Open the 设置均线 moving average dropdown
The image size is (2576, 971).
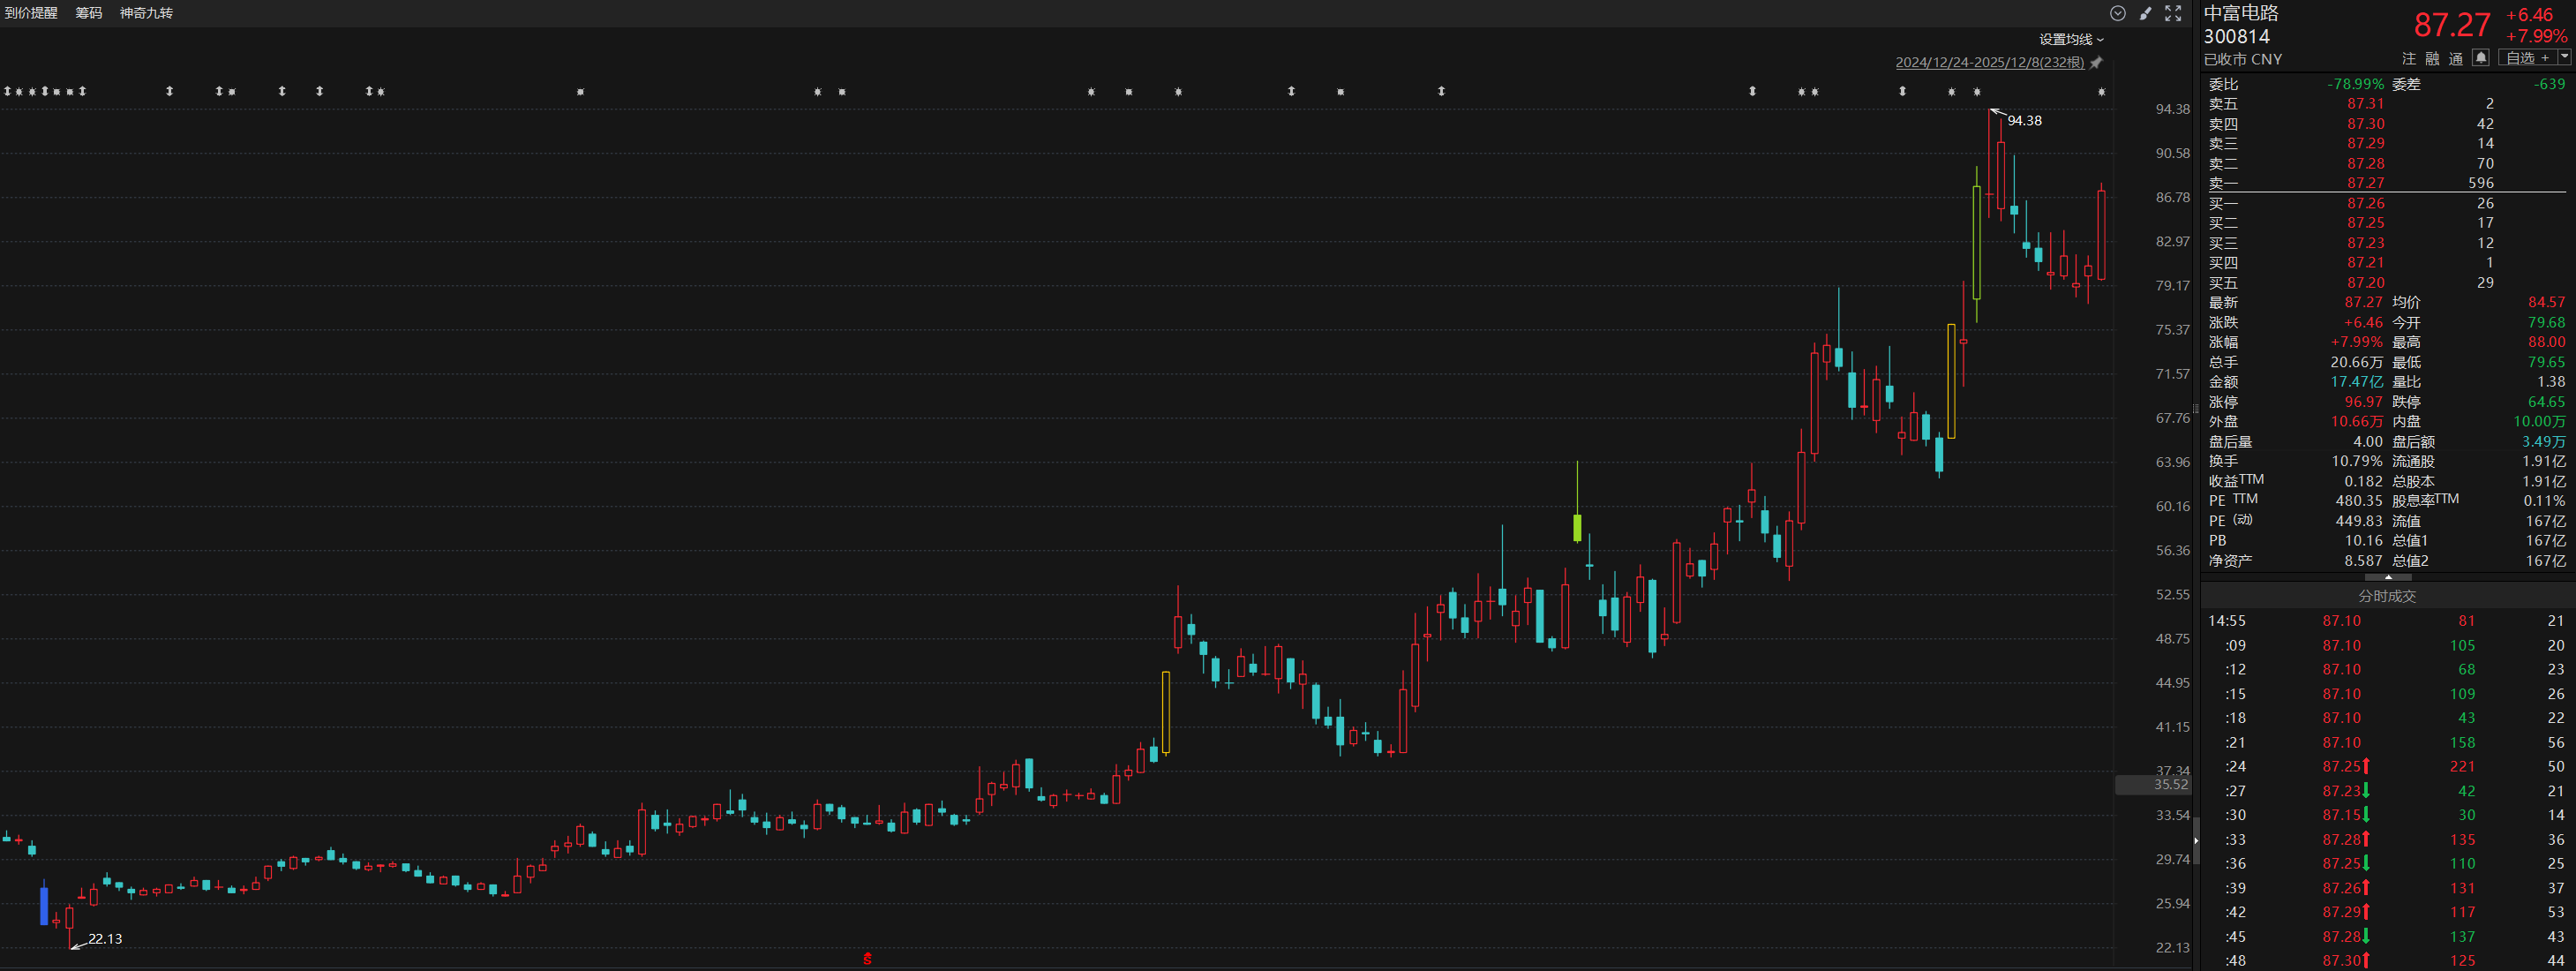pyautogui.click(x=2071, y=39)
